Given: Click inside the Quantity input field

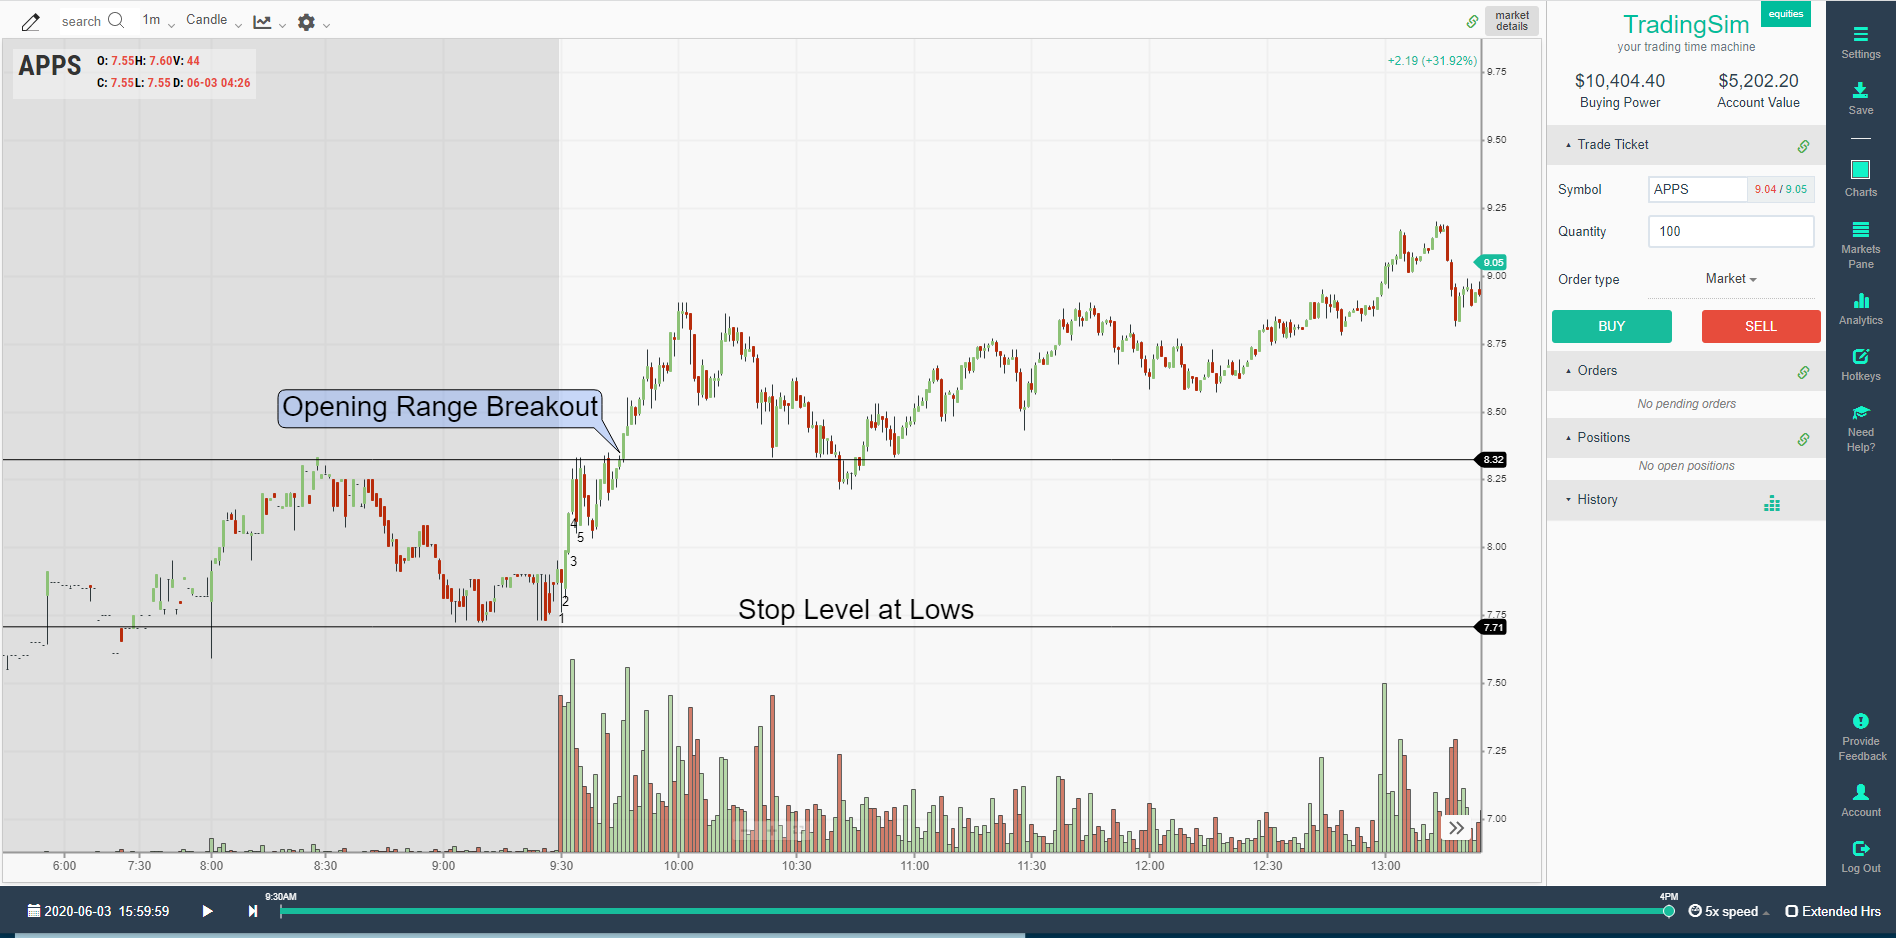Looking at the screenshot, I should pos(1731,231).
